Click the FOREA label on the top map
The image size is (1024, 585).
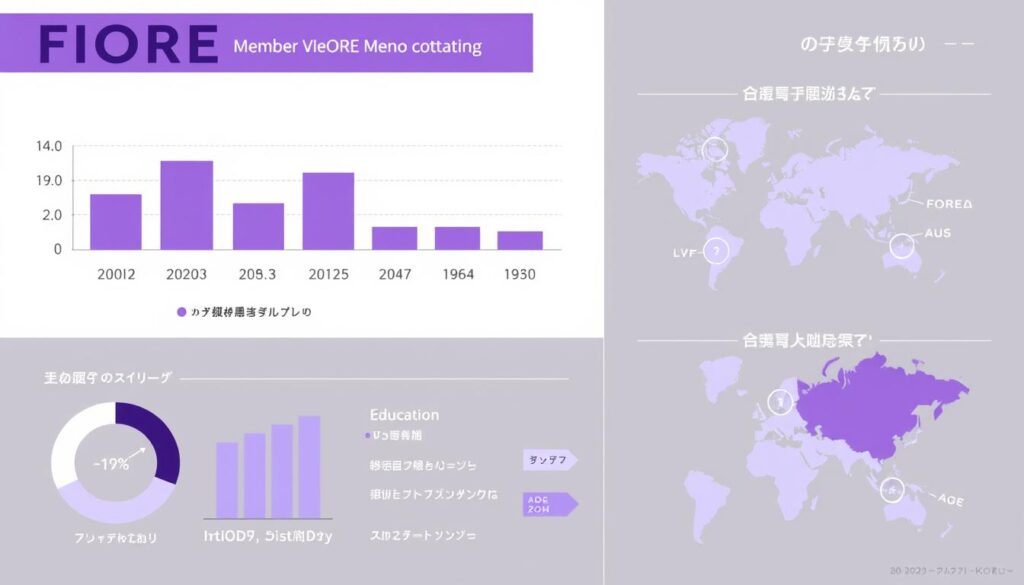click(x=949, y=203)
